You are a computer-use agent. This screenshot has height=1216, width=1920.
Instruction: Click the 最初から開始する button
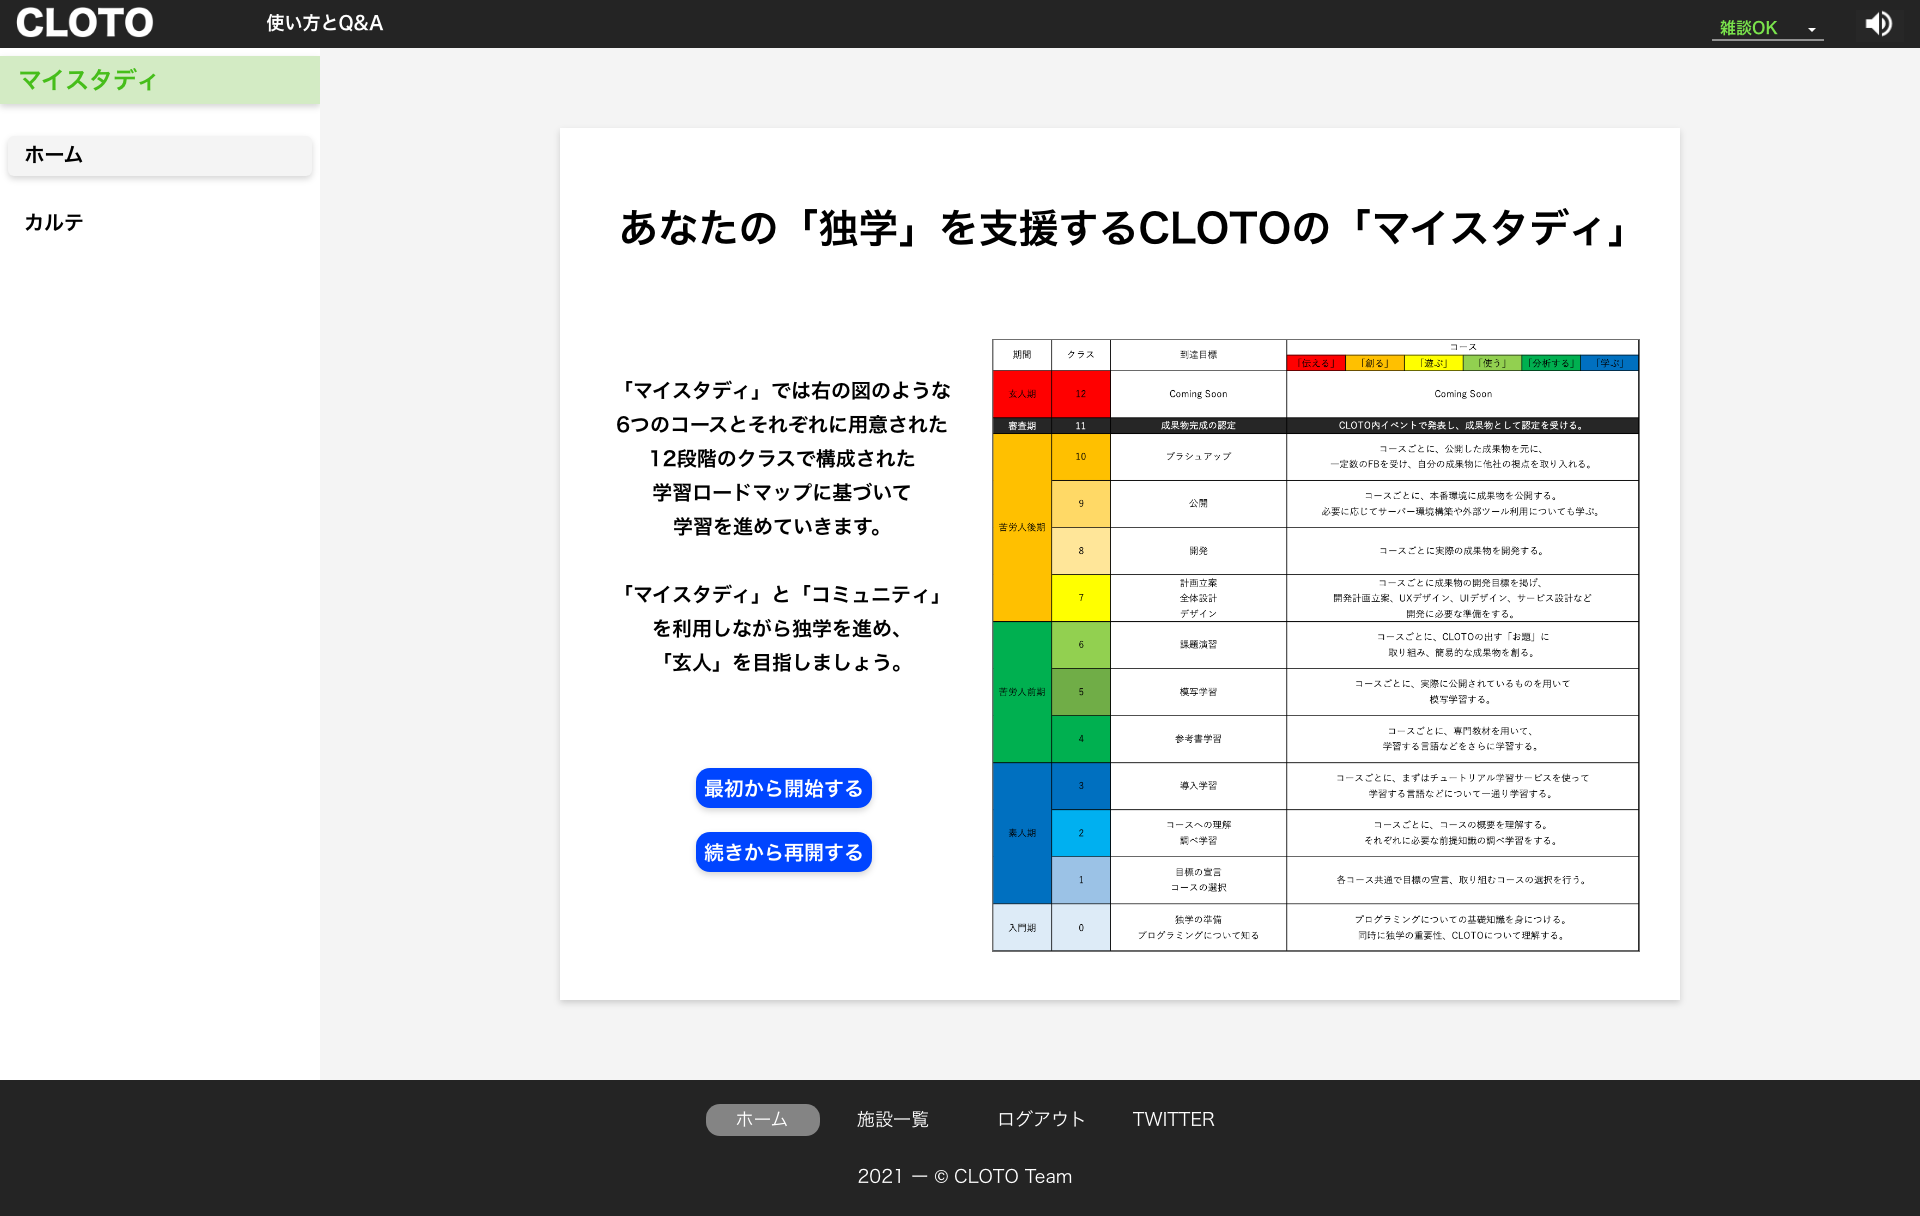click(x=784, y=788)
